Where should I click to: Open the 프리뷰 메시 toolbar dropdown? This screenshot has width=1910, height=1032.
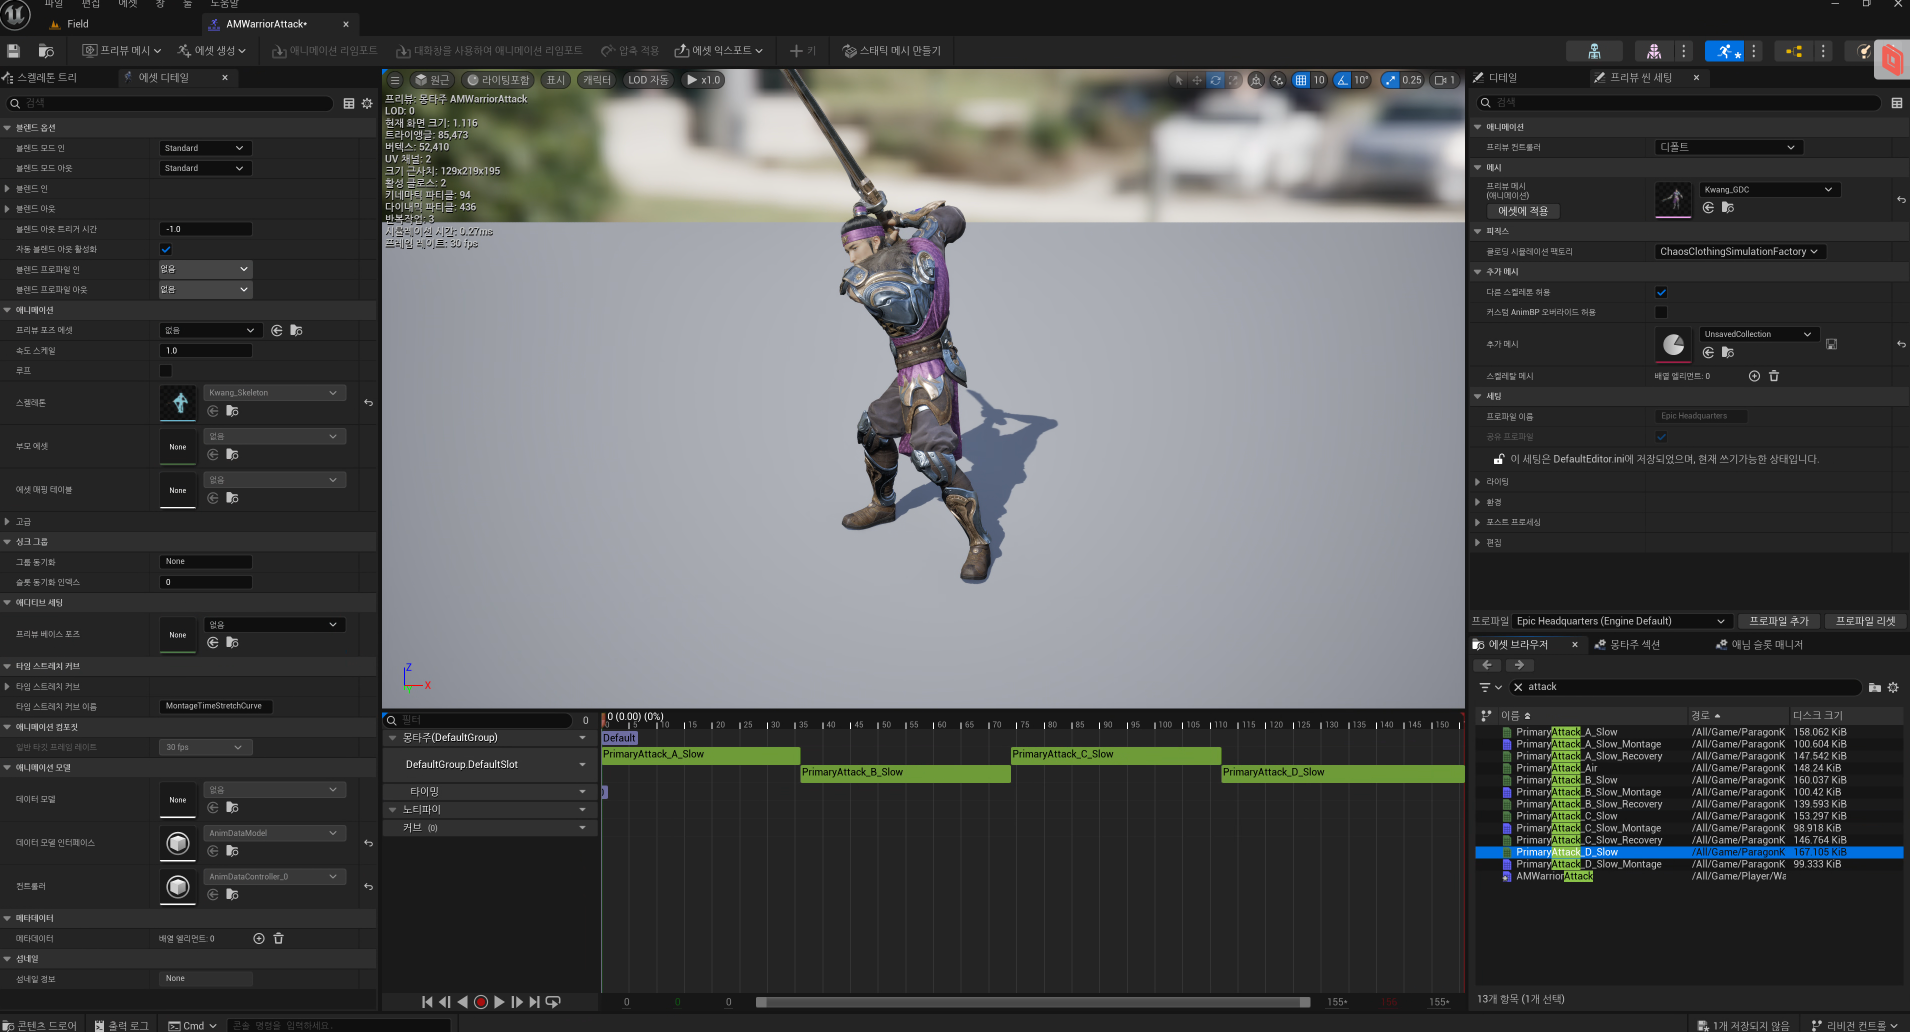point(121,51)
